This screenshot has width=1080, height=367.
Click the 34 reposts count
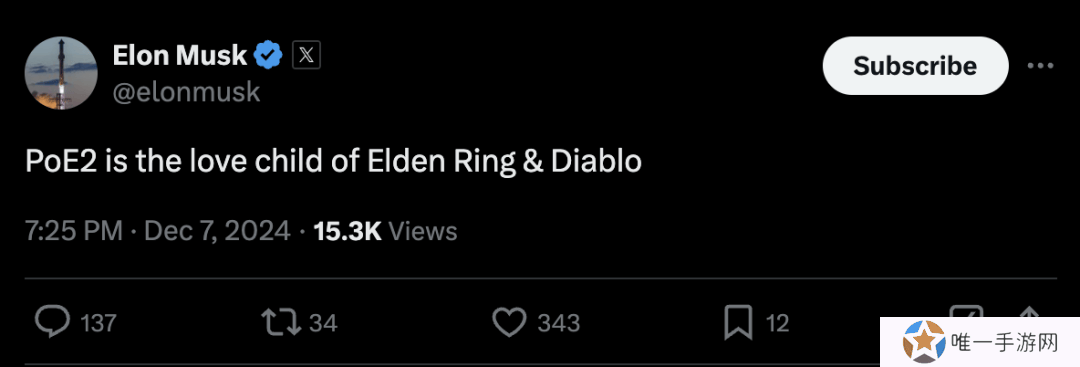tap(323, 323)
